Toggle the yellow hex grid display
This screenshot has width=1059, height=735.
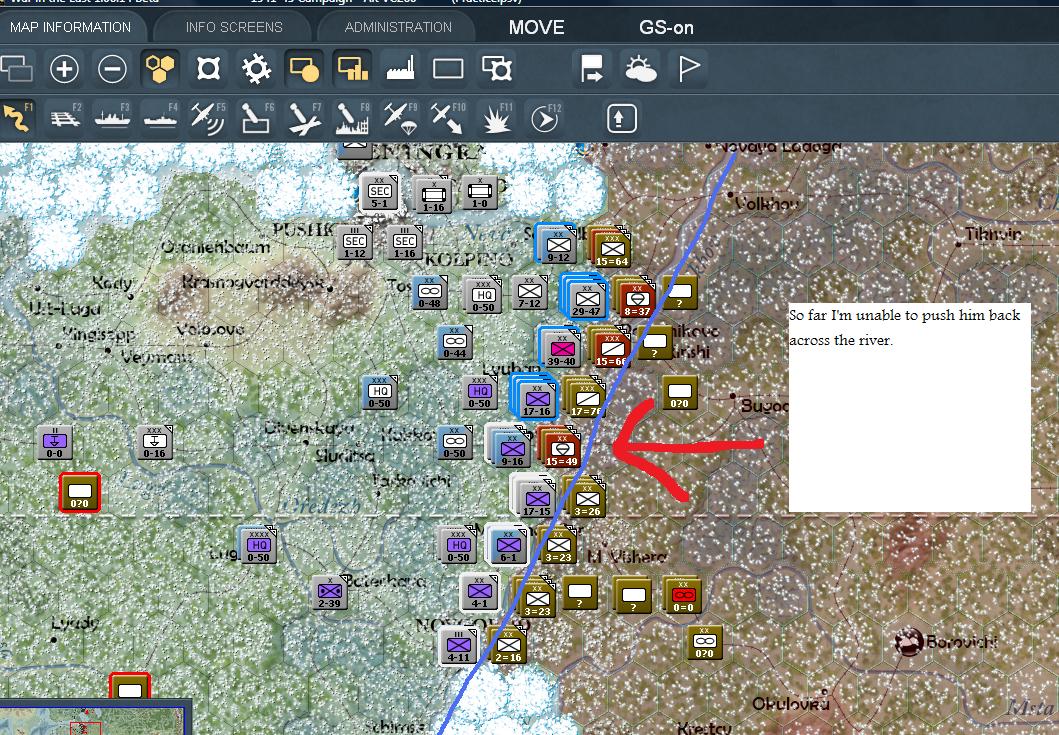(160, 68)
